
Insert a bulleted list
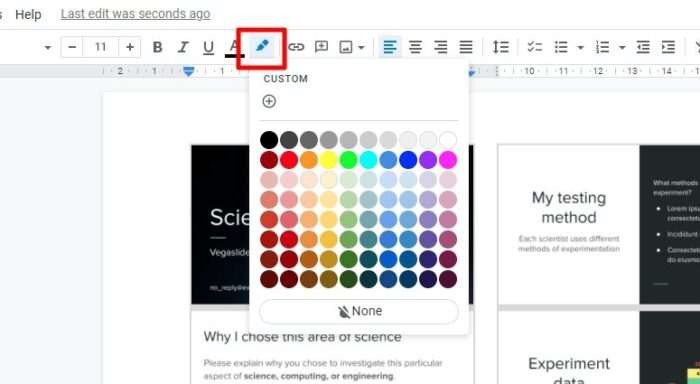561,47
